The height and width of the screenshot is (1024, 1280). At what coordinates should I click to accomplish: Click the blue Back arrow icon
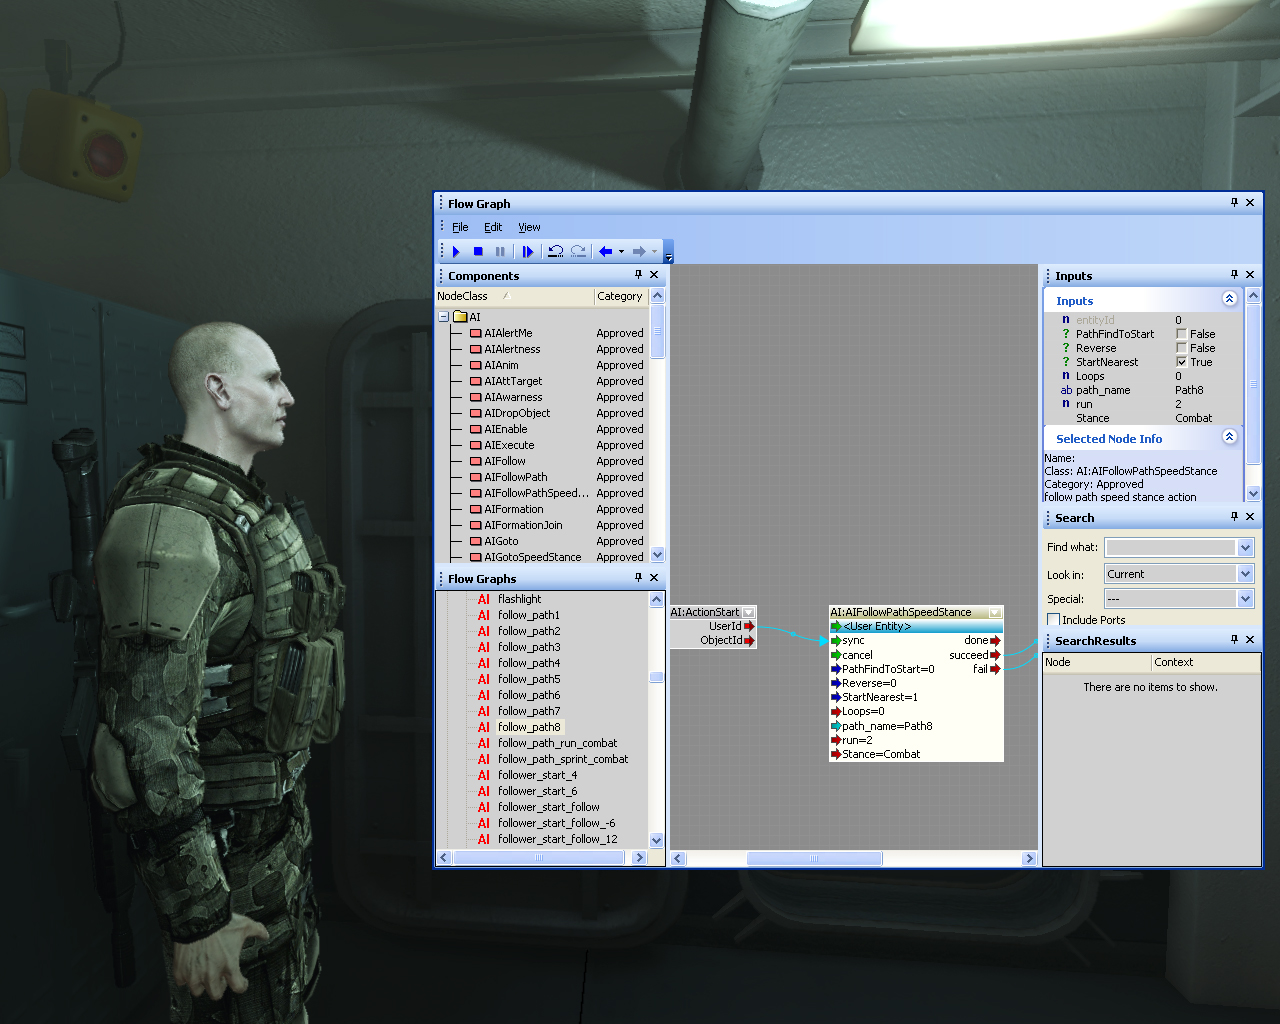tap(606, 252)
